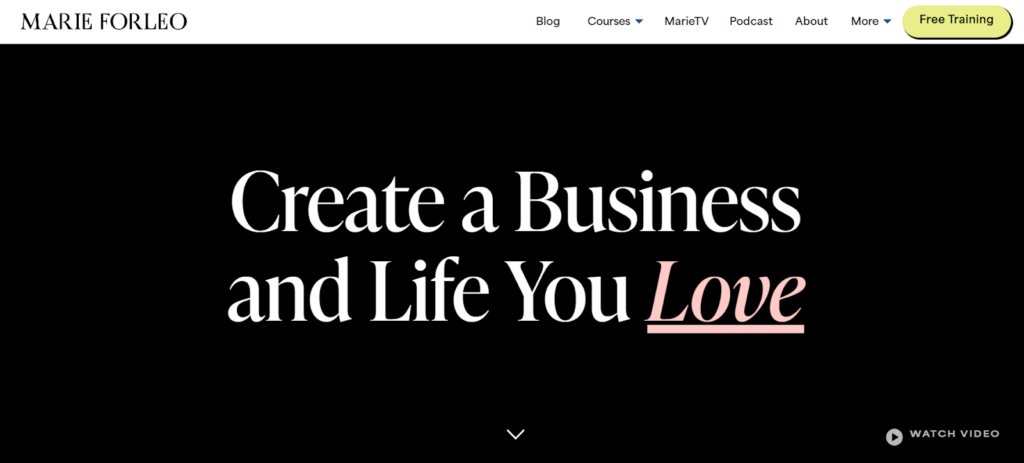
Task: Go to MarieTV
Action: coord(686,21)
